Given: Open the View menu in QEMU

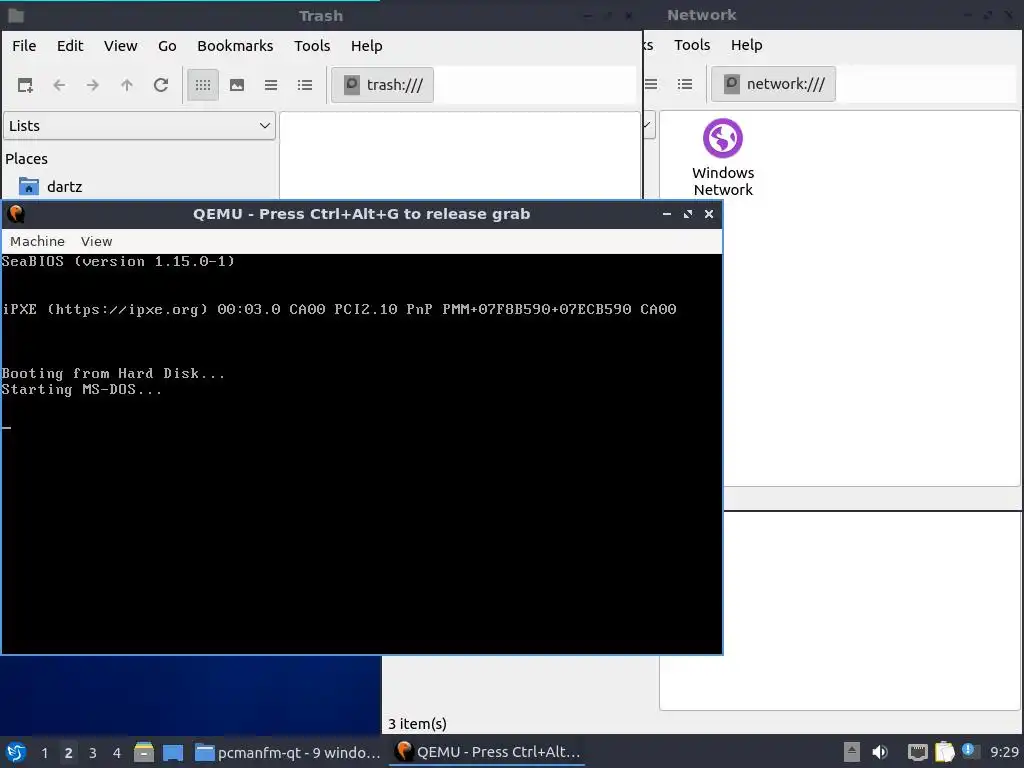Looking at the screenshot, I should [97, 241].
